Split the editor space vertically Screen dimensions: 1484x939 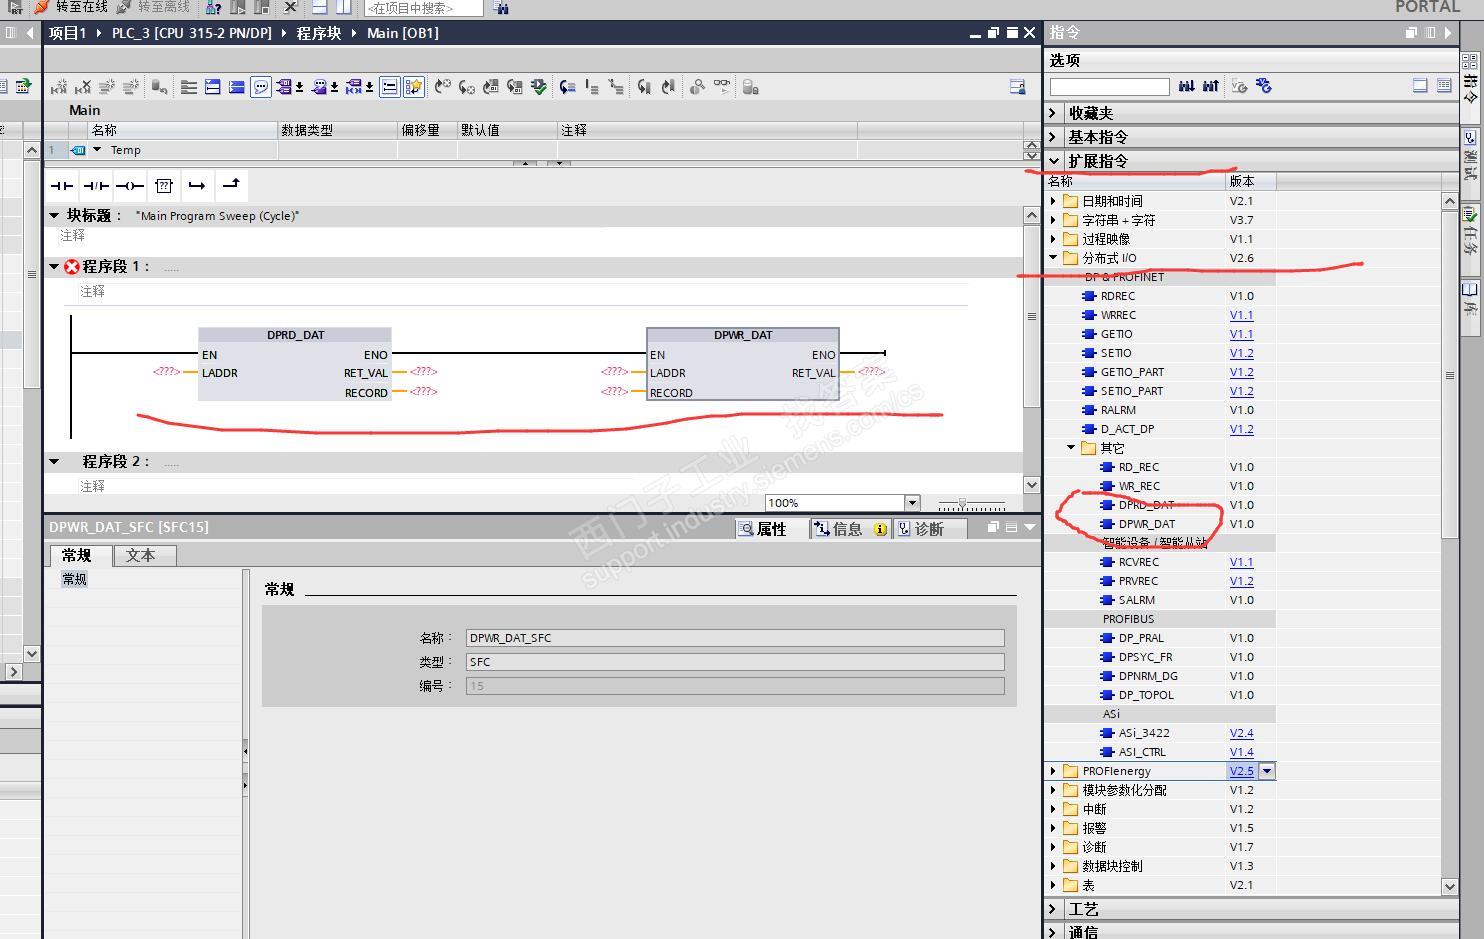click(x=343, y=7)
